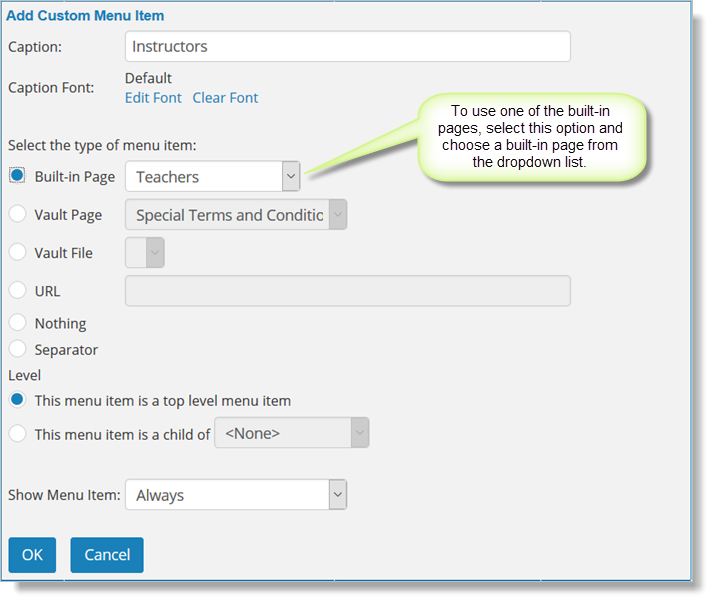Select the Vault Page radio option
Viewport: 718px width, 607px height.
pyautogui.click(x=17, y=214)
